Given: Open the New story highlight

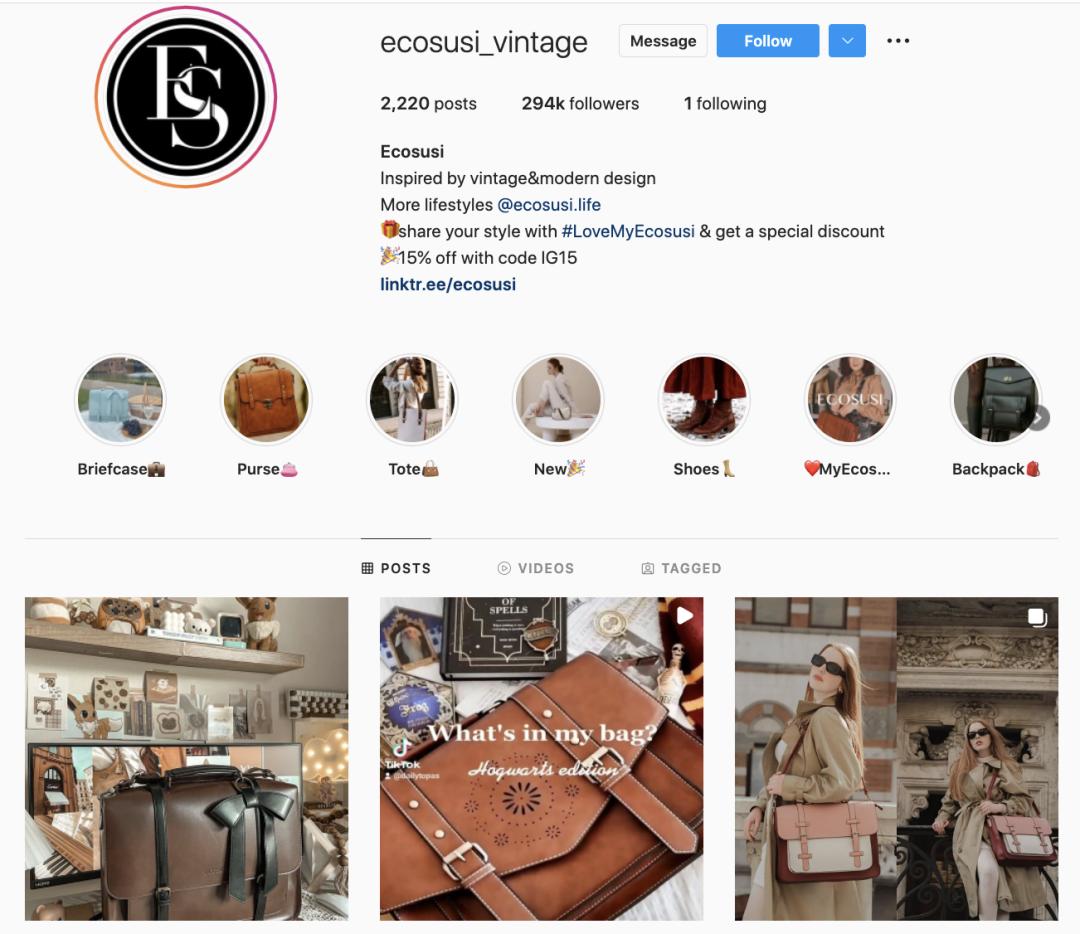Looking at the screenshot, I should (559, 399).
